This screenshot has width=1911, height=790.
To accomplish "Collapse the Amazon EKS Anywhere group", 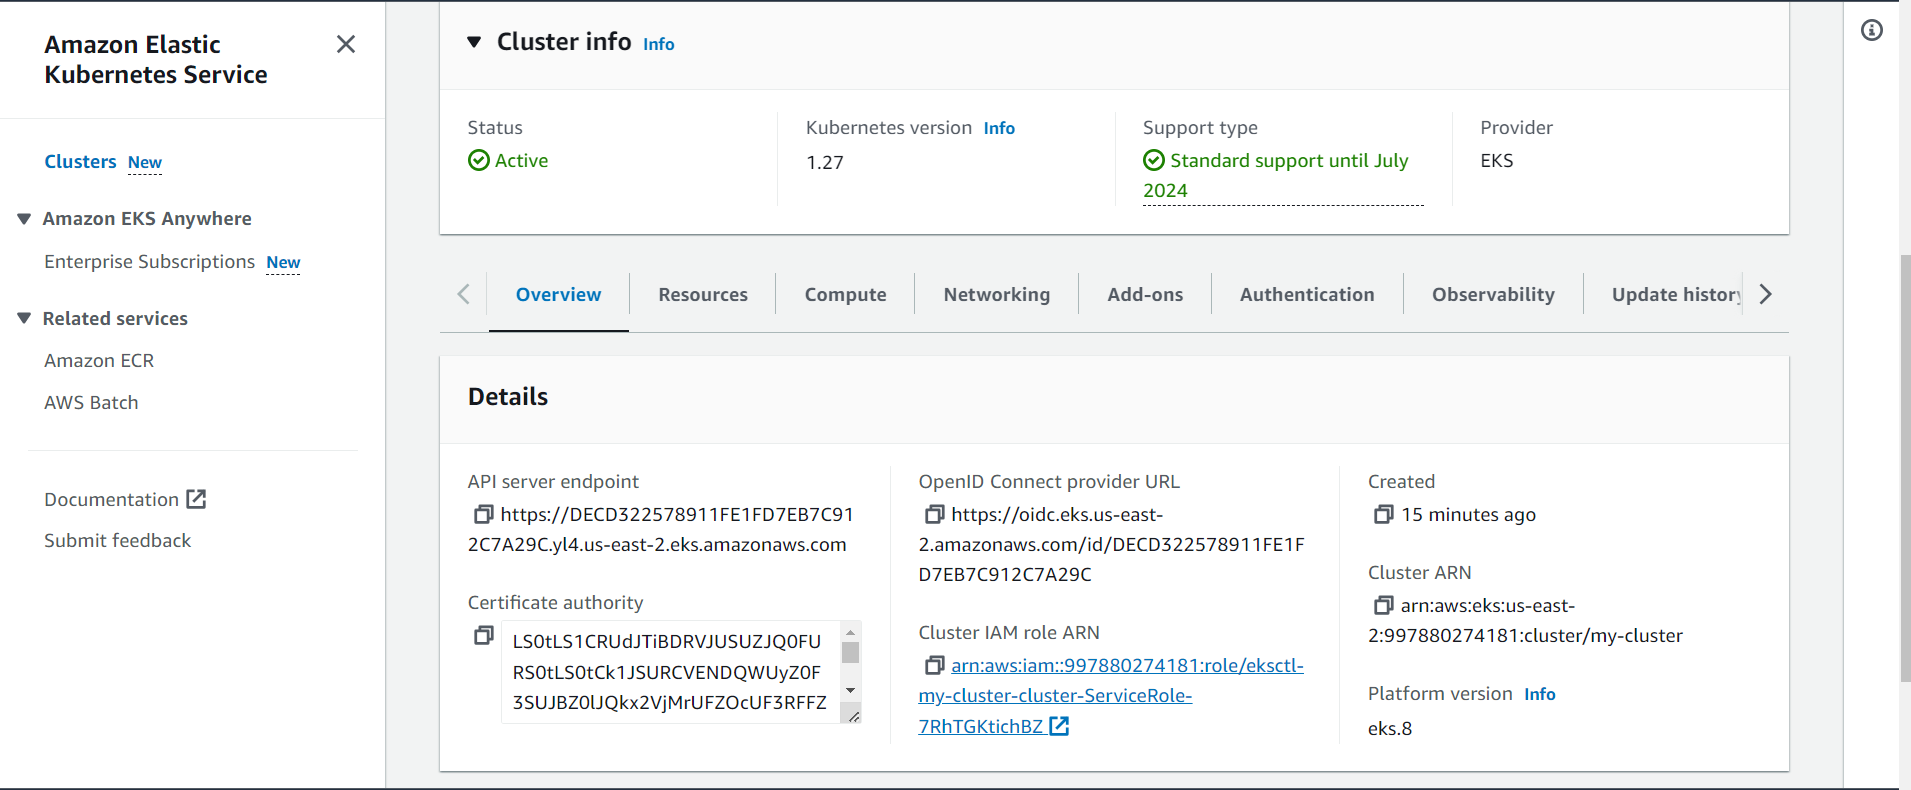I will click(24, 219).
